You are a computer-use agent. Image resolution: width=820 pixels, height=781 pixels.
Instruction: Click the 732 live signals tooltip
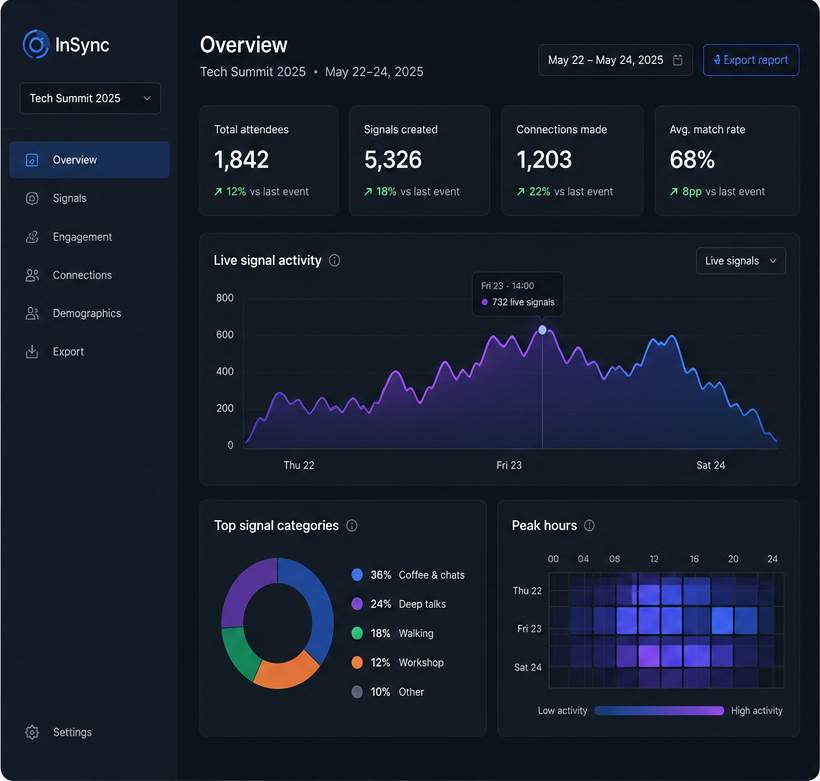pyautogui.click(x=518, y=294)
